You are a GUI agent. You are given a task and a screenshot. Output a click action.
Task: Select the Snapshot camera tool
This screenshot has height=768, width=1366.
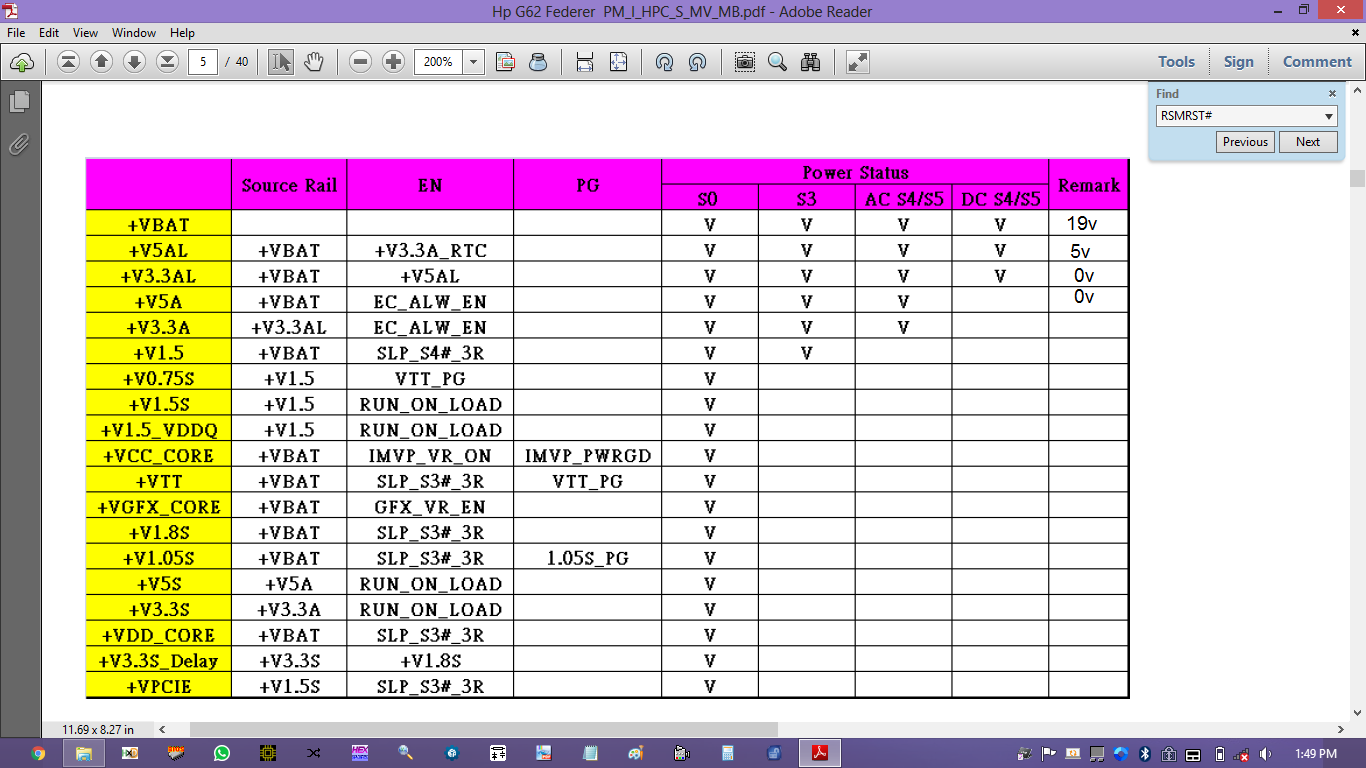click(x=744, y=62)
